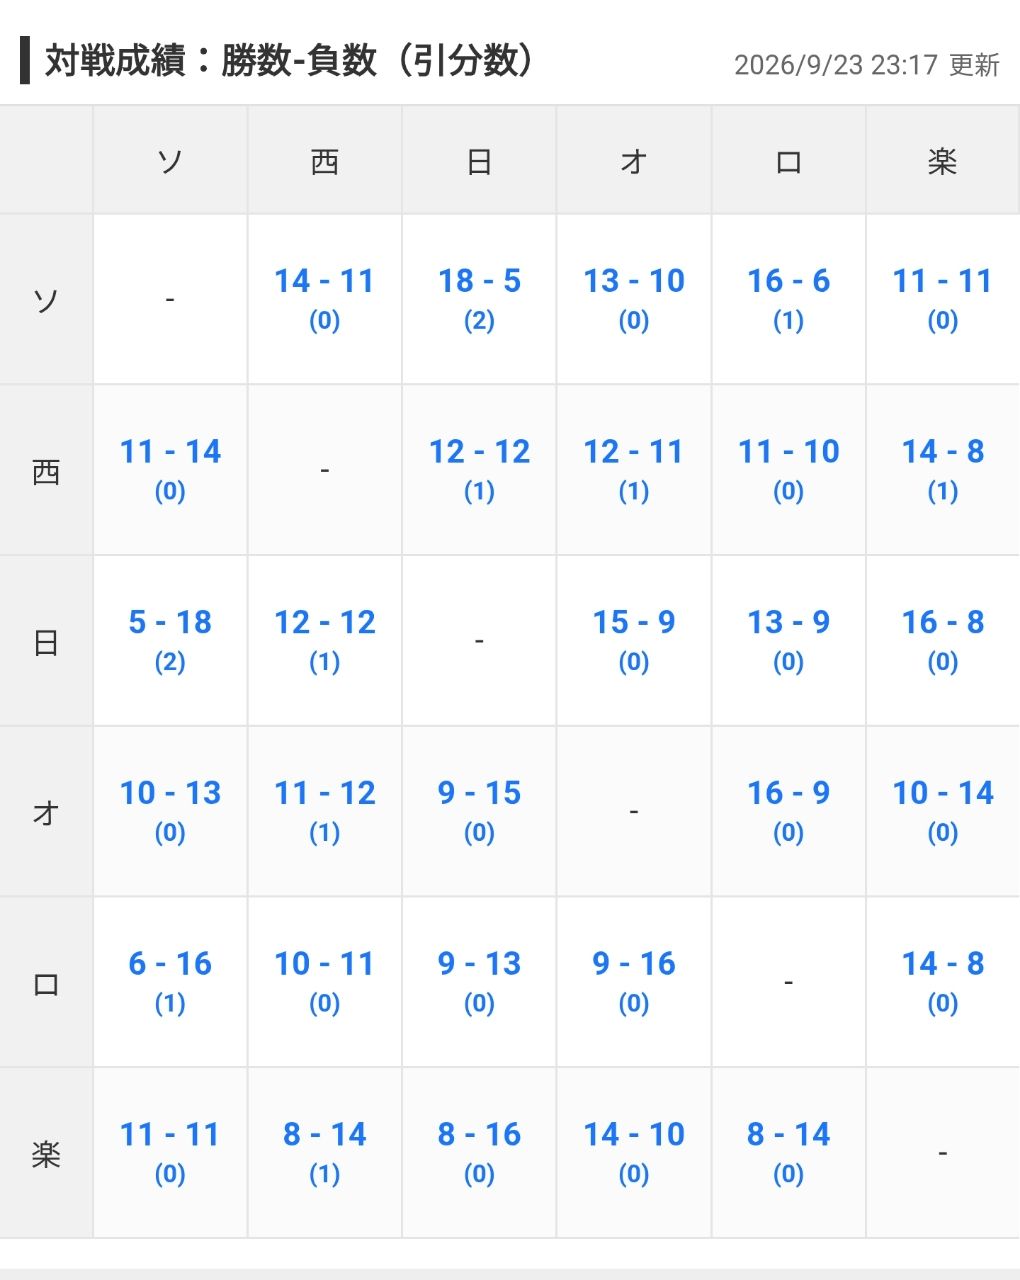
Task: Select the 西 vs ソ record 11 - 14
Action: pos(170,469)
